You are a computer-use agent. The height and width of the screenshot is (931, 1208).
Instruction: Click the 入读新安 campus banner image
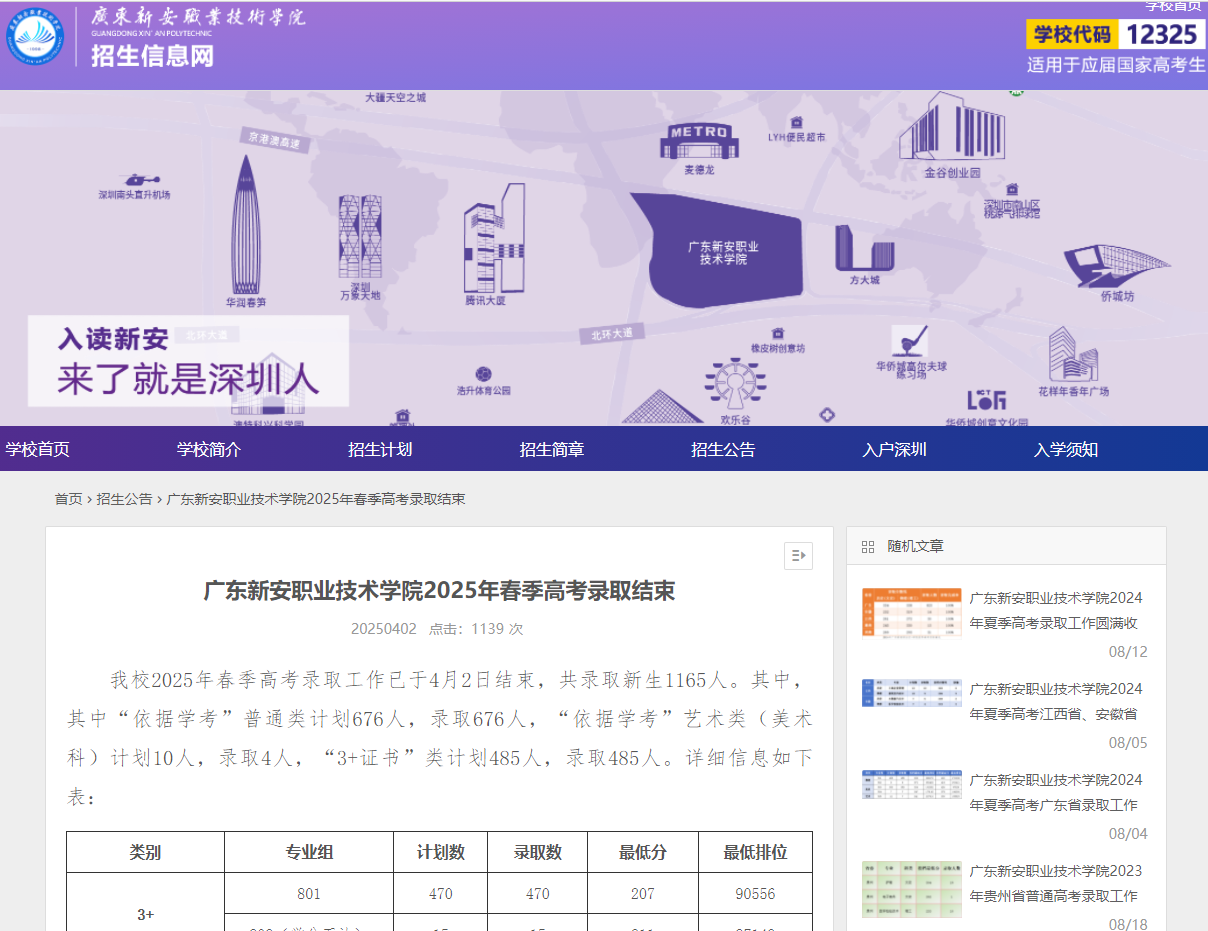(x=188, y=362)
